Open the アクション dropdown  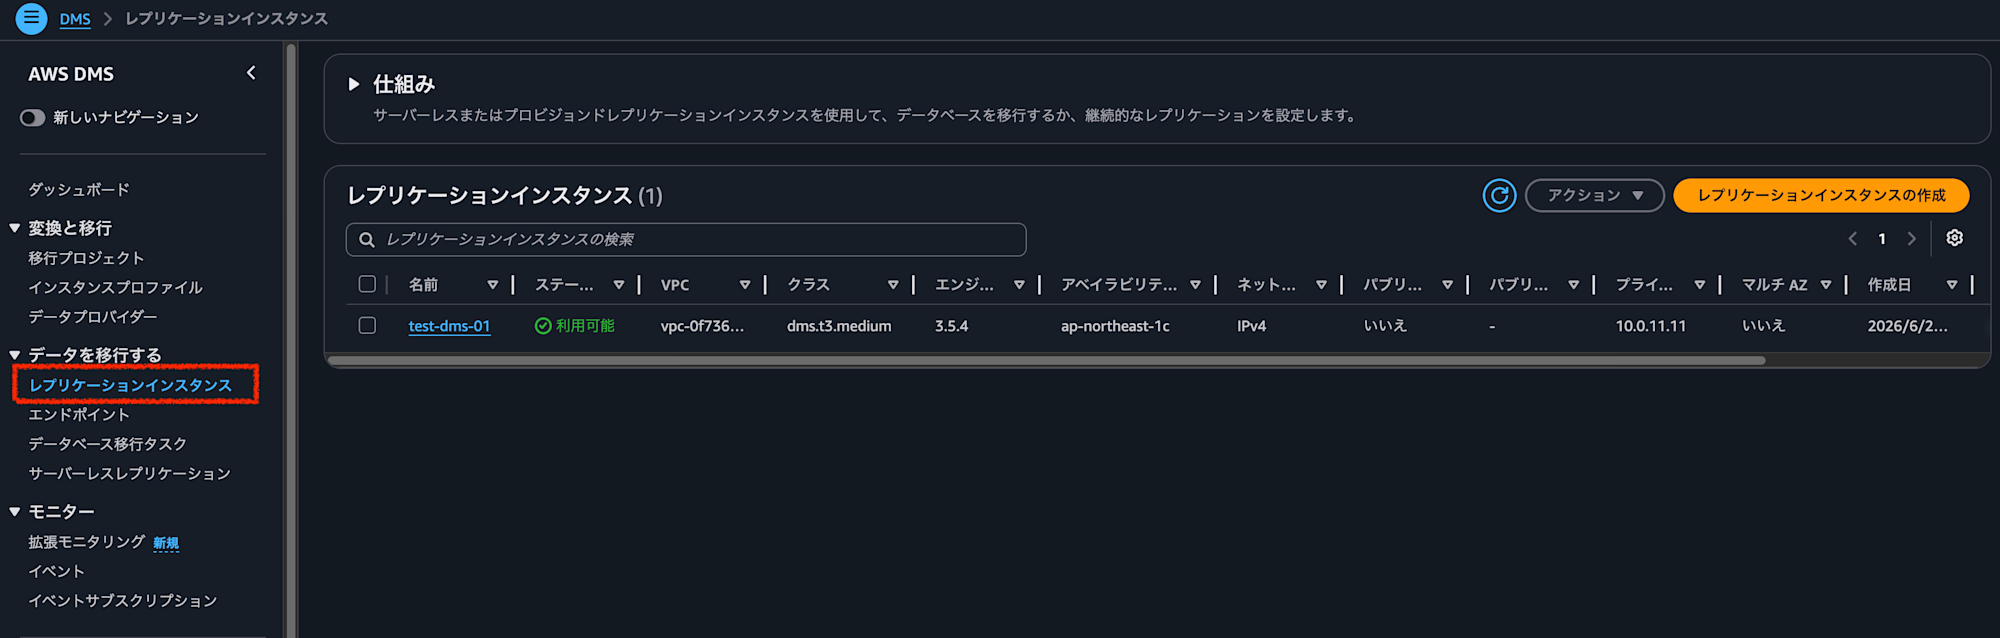coord(1594,195)
